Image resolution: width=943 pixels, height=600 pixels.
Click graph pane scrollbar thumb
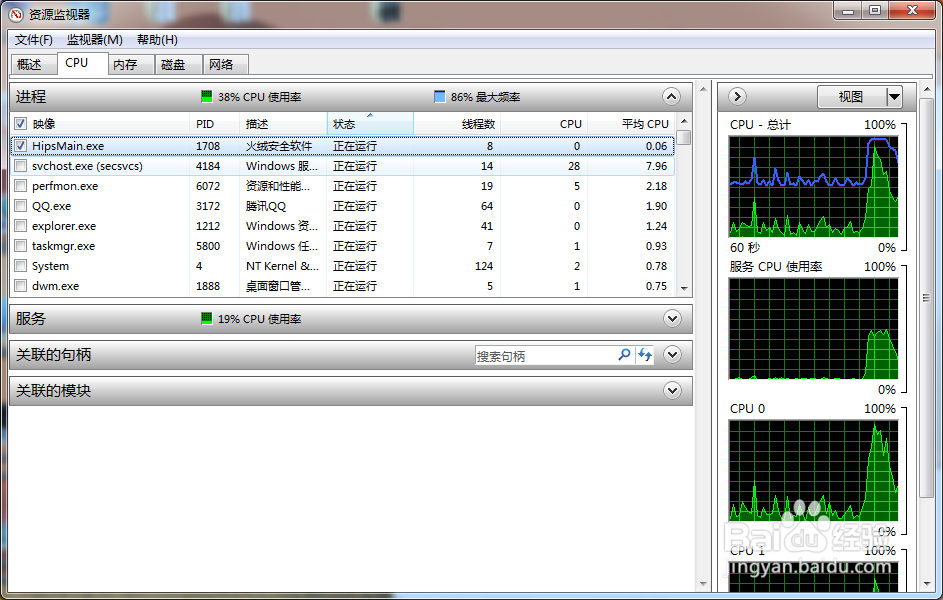(926, 298)
